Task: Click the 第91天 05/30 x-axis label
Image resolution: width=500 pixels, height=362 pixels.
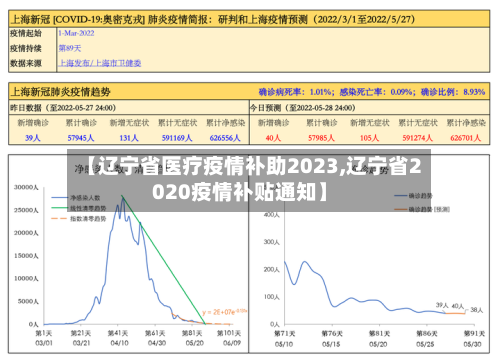Action: pyautogui.click(x=474, y=339)
